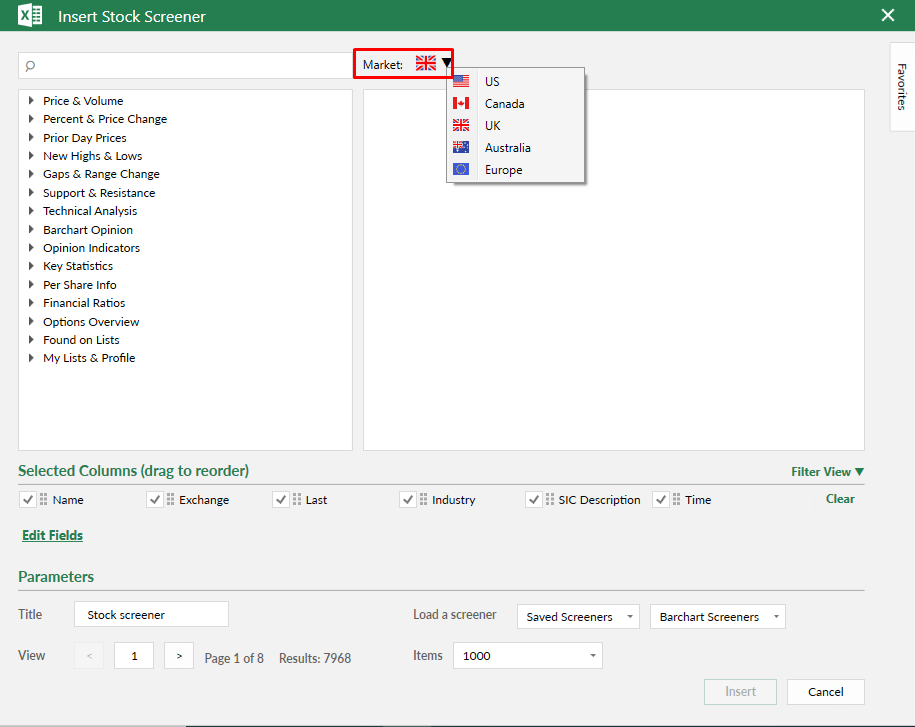Open the Items count dropdown

[527, 655]
